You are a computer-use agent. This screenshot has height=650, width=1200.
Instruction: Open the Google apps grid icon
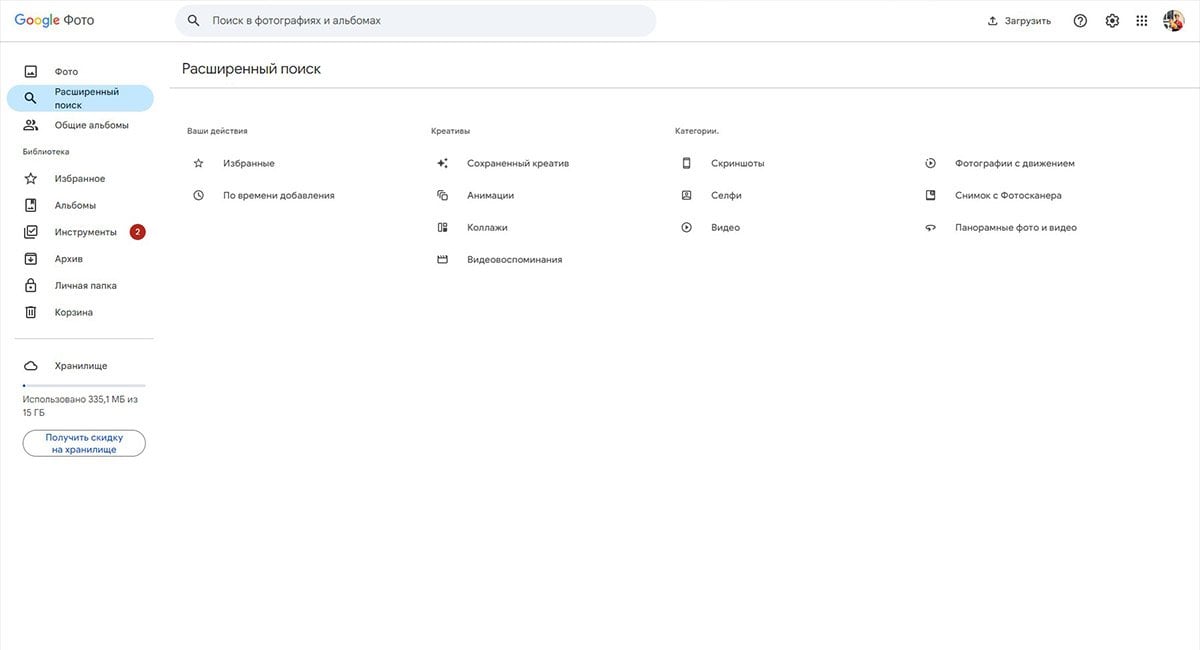point(1142,21)
